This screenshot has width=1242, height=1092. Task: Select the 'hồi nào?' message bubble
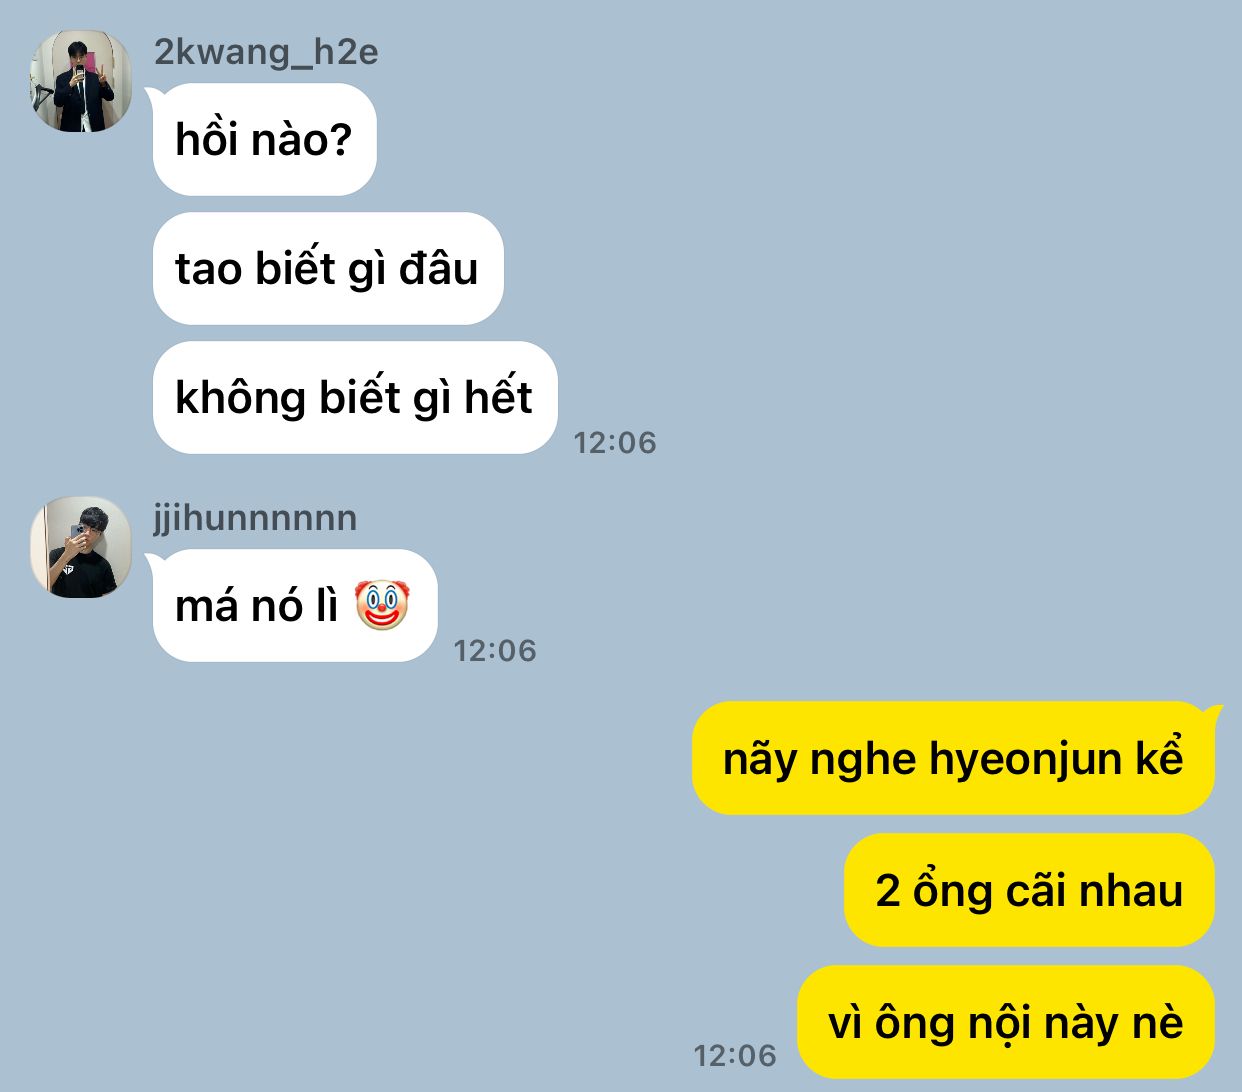[264, 140]
